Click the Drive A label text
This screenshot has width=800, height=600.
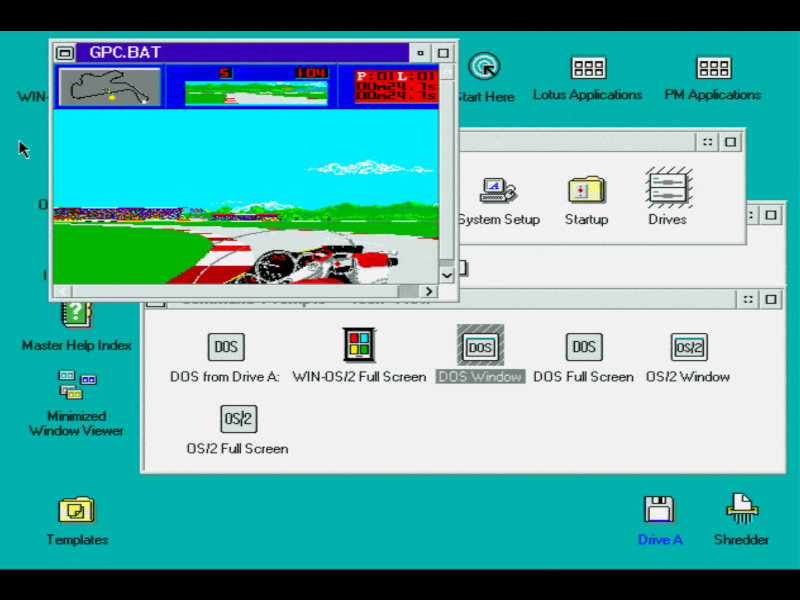click(660, 539)
